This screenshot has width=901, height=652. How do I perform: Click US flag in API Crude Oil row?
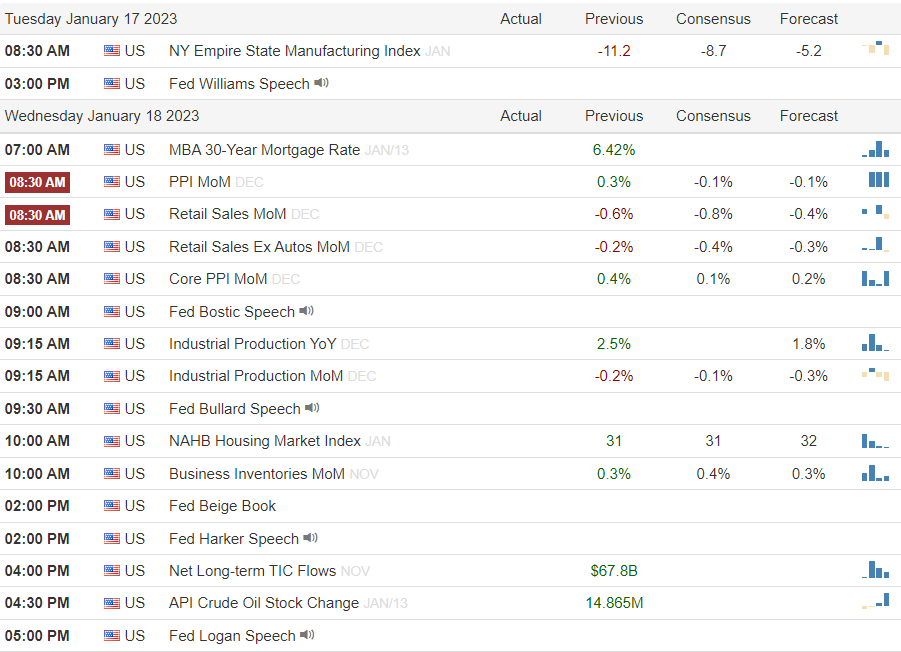pos(111,603)
